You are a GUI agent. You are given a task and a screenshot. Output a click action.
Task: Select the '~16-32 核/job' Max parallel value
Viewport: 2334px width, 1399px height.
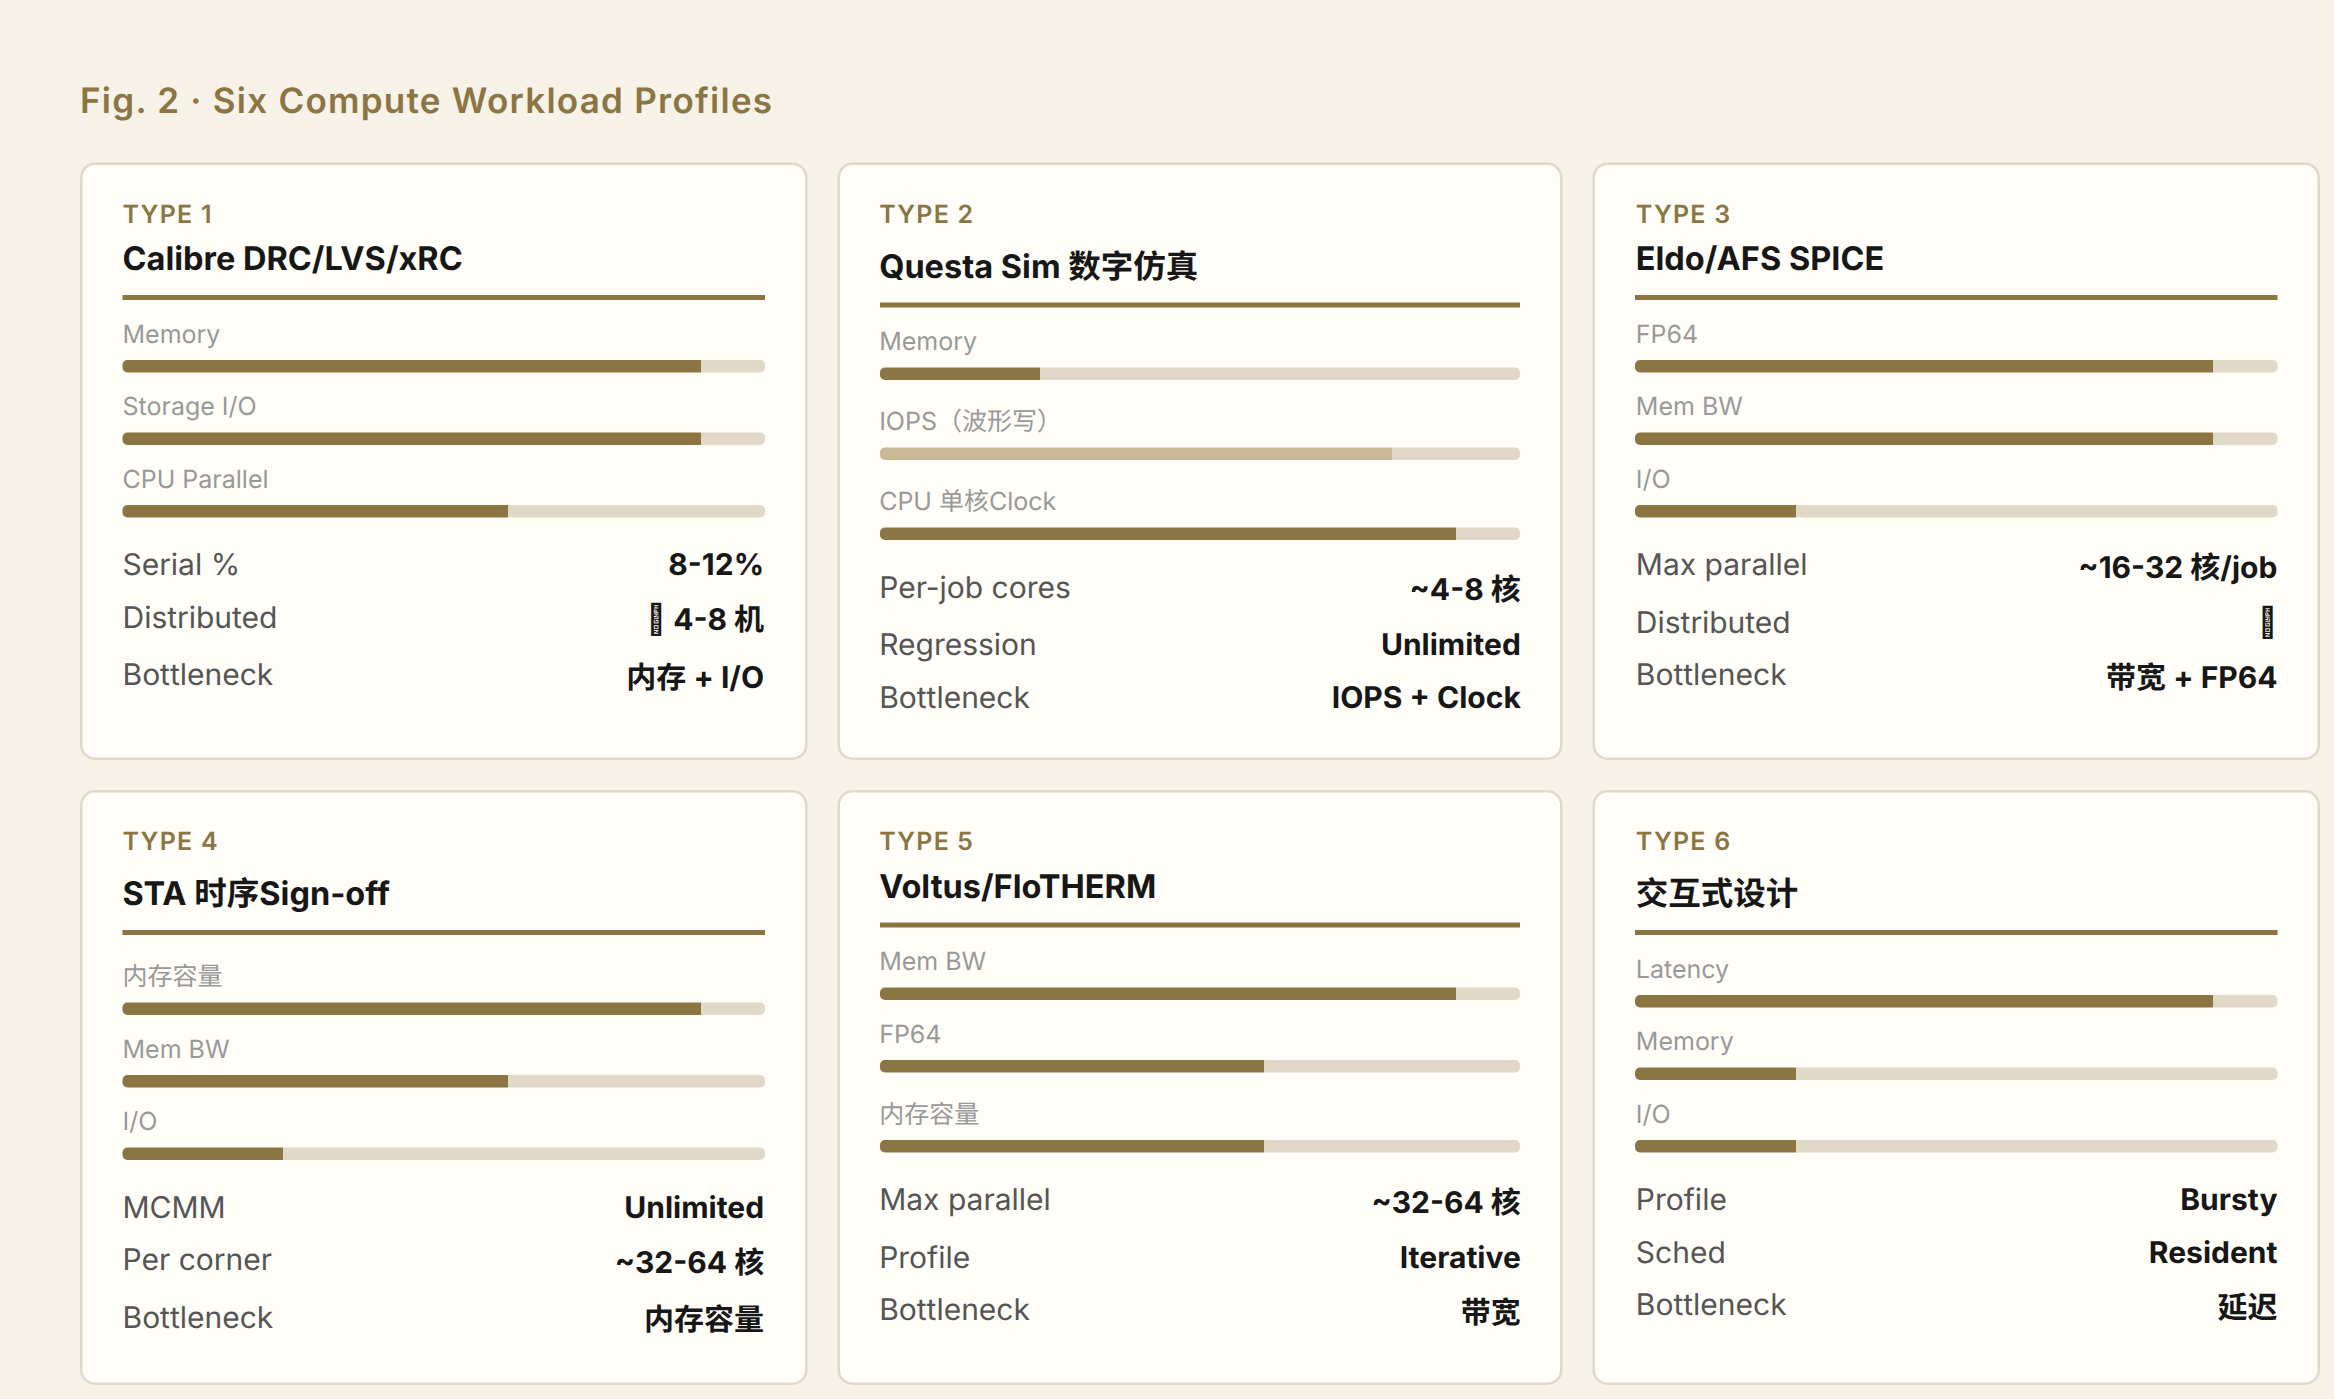point(2178,567)
